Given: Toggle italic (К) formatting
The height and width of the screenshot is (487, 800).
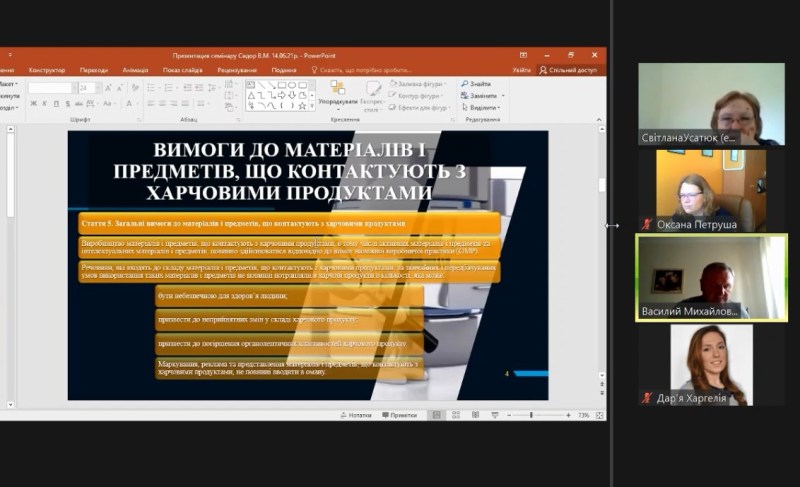Looking at the screenshot, I should coord(44,104).
